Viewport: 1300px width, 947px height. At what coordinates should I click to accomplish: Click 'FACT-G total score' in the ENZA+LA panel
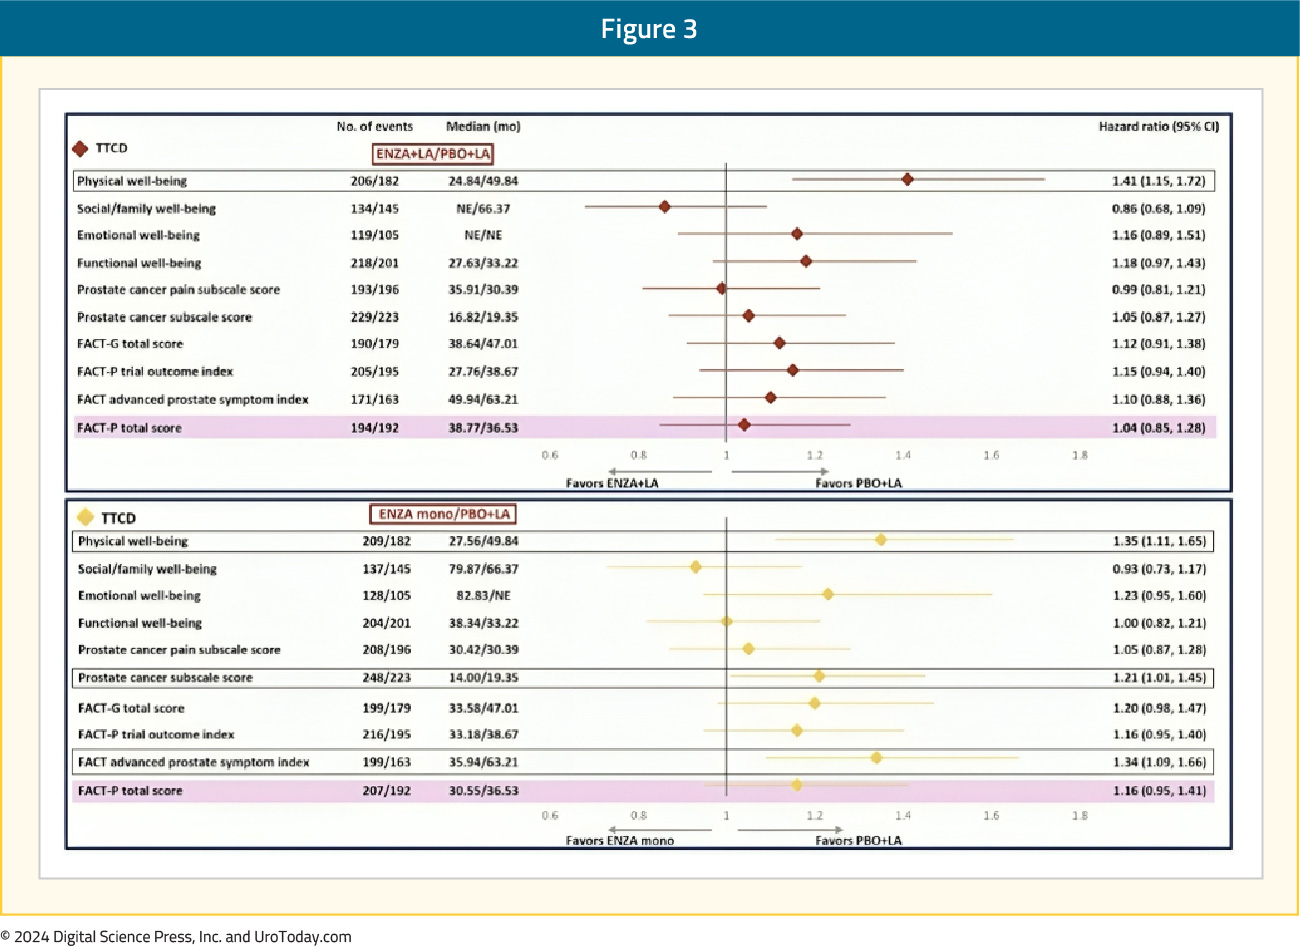pos(130,344)
